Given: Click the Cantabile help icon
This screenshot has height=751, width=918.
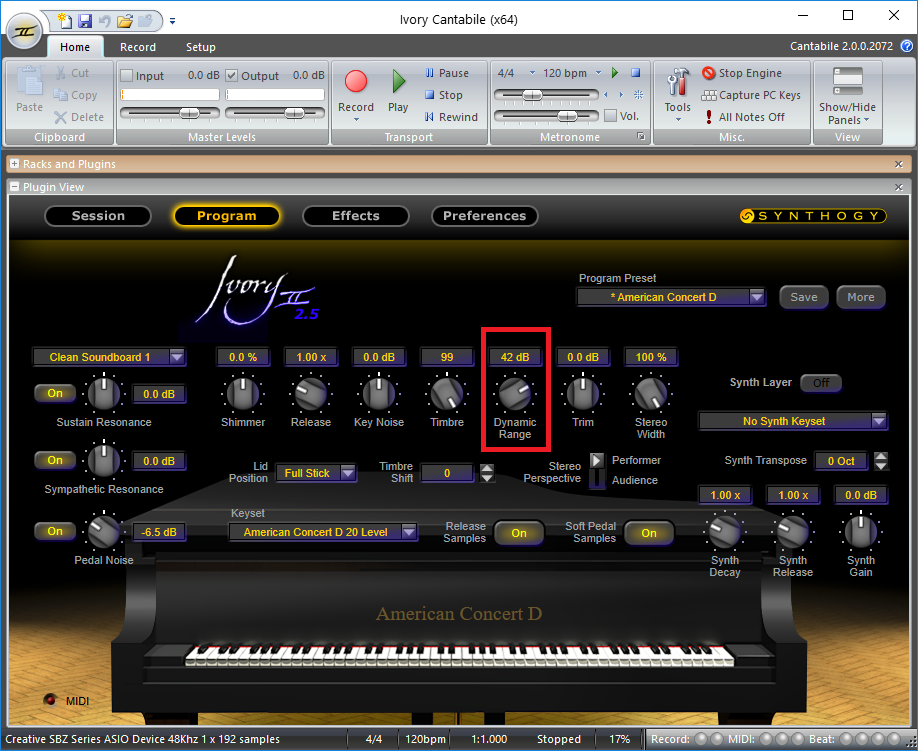Looking at the screenshot, I should coord(906,46).
